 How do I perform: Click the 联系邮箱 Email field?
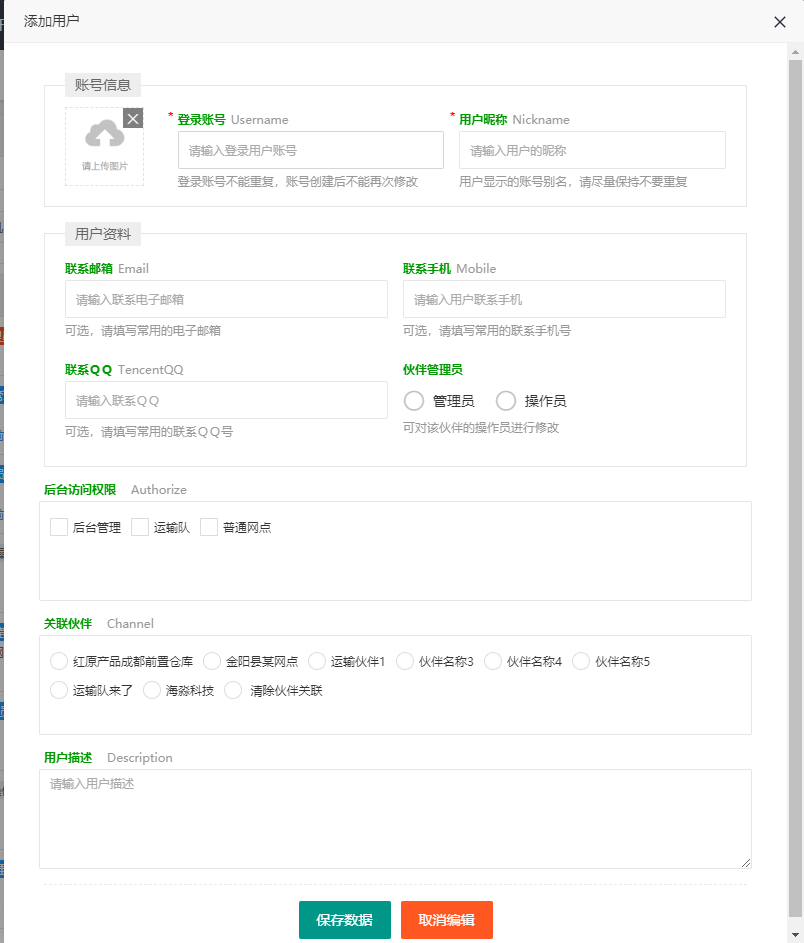[226, 299]
